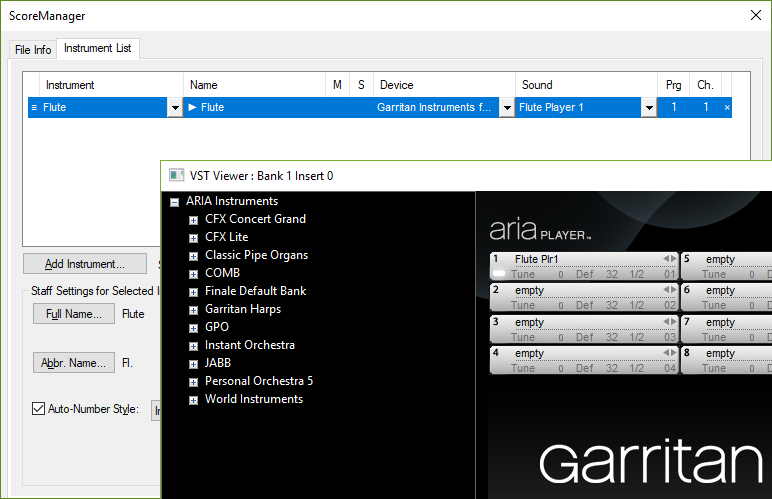Click the Flute Plr1 slot 1 name
Image resolution: width=772 pixels, height=499 pixels.
click(536, 259)
